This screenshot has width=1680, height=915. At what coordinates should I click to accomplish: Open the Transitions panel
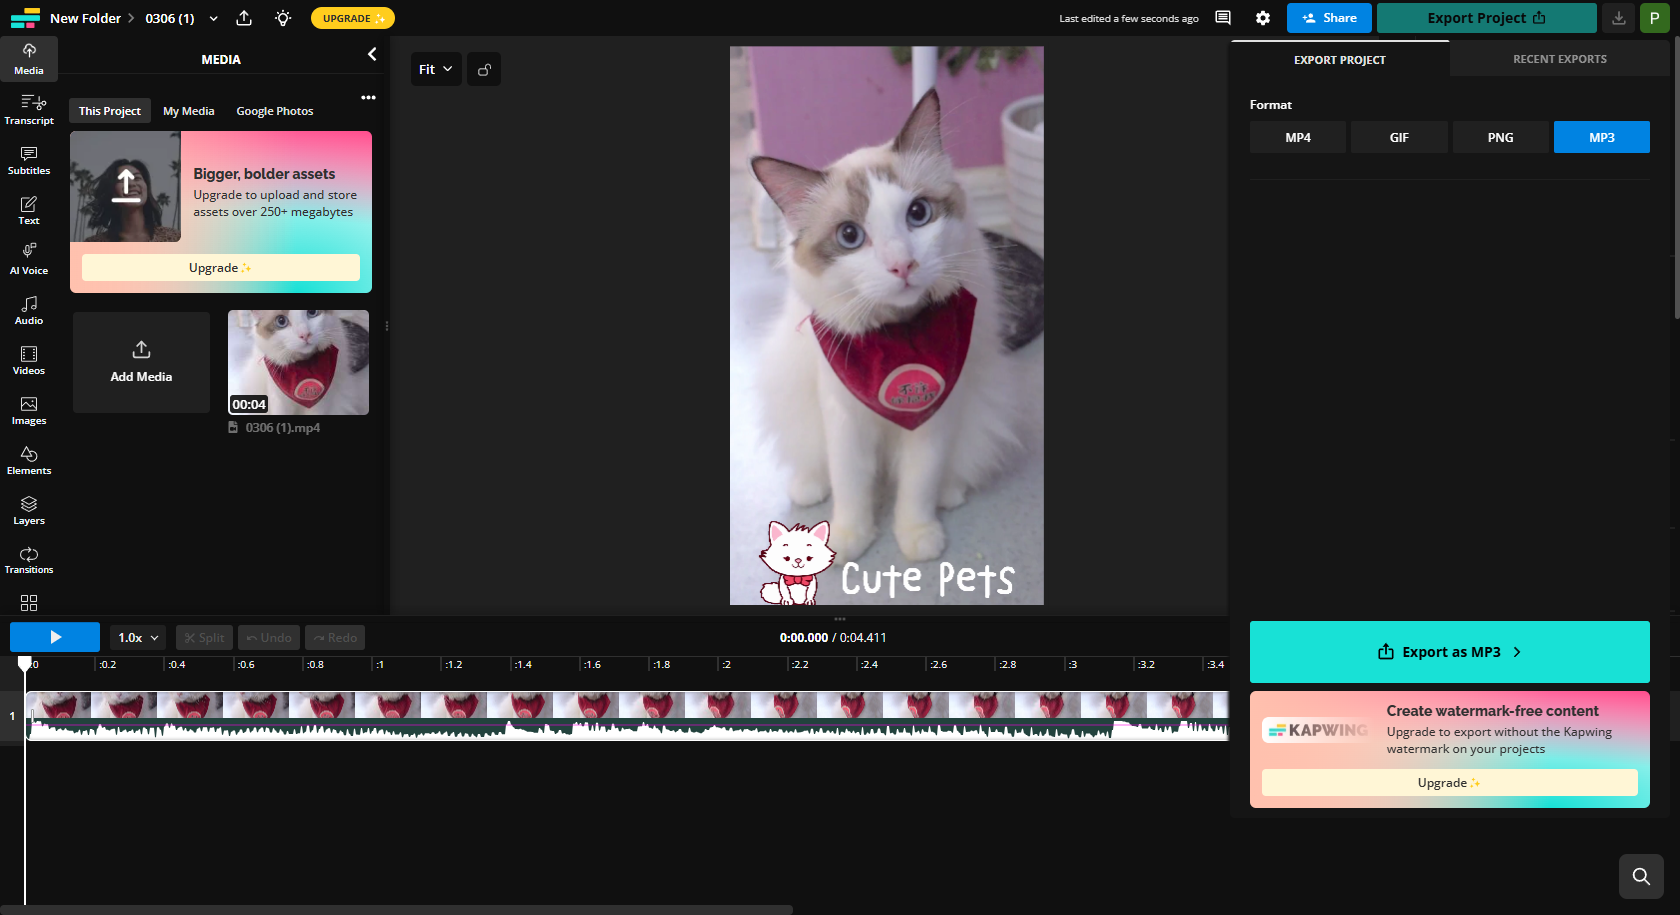point(29,560)
